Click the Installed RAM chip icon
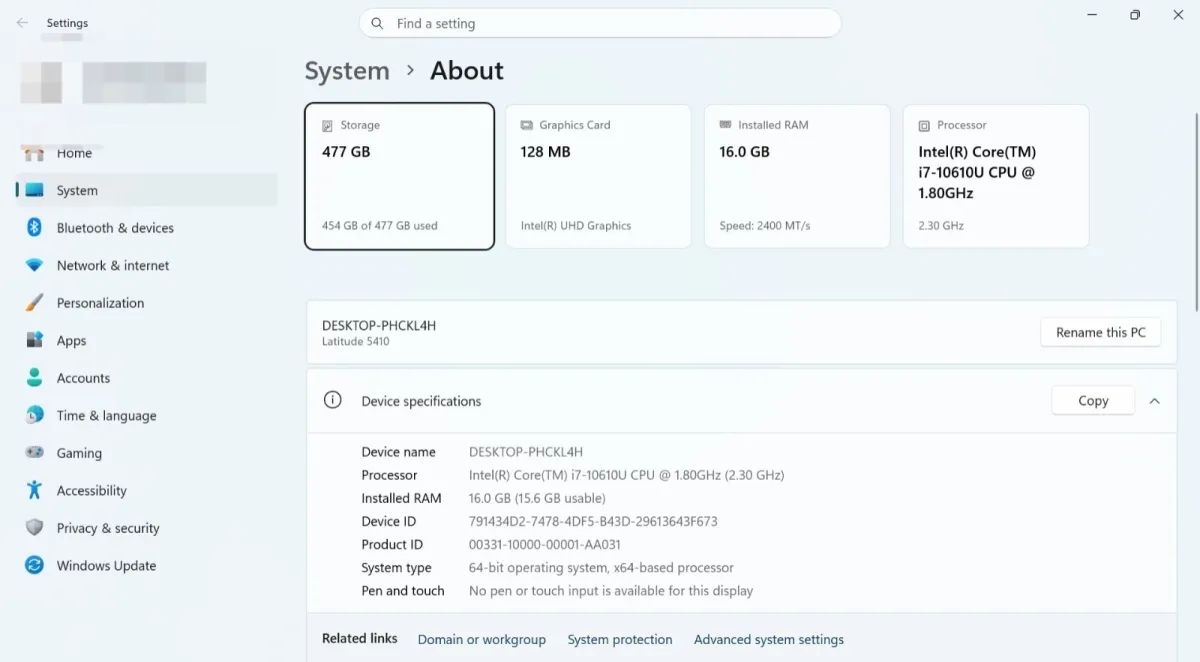1200x662 pixels. point(725,126)
